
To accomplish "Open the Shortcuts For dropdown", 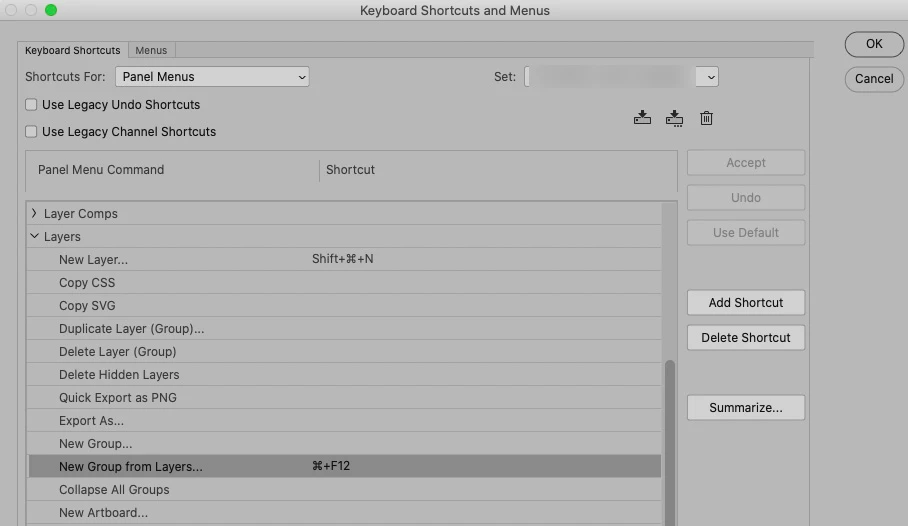I will pos(212,76).
